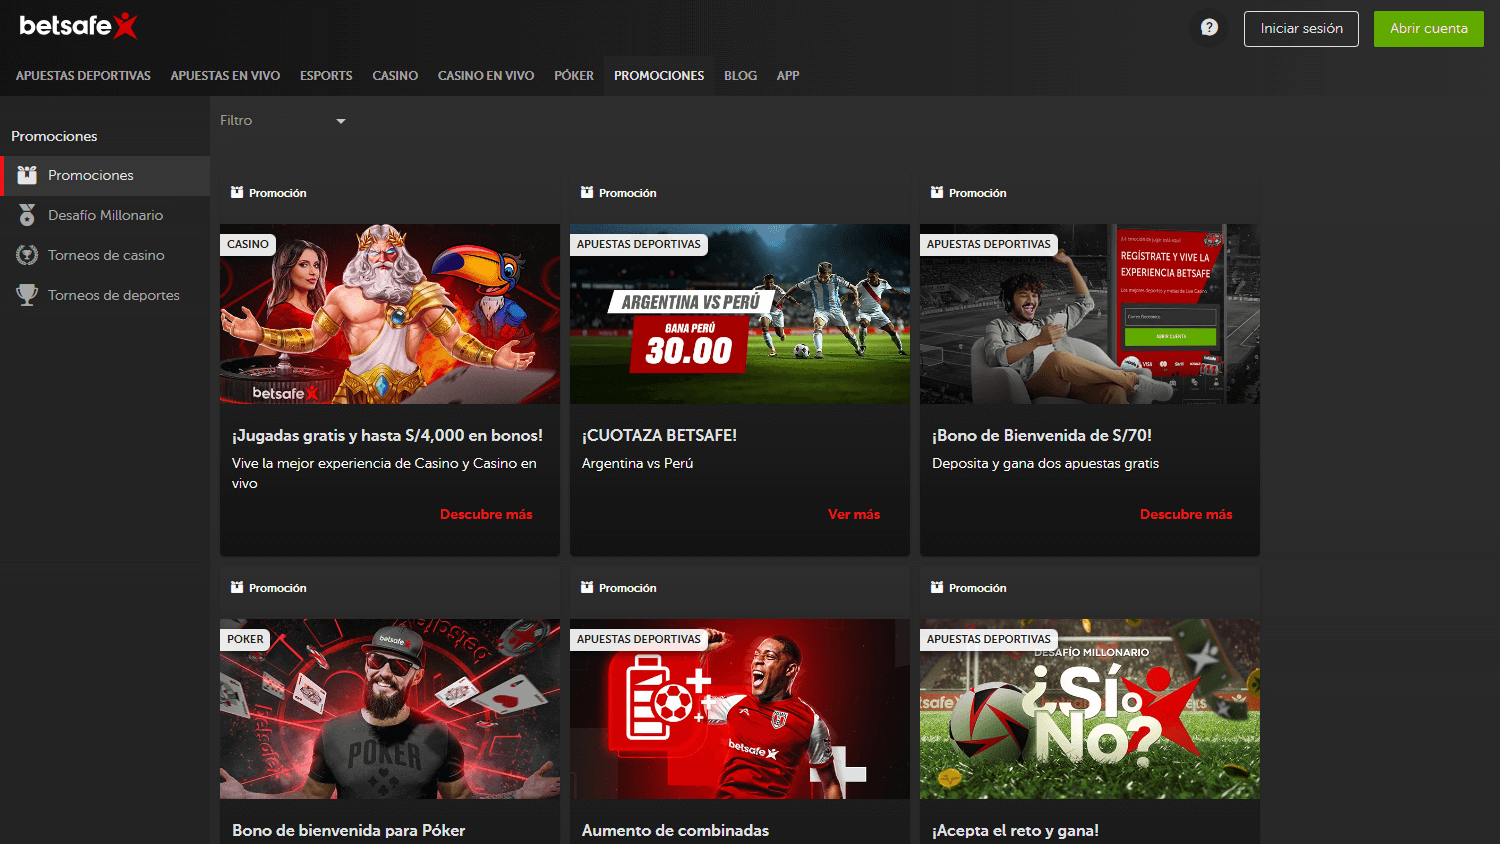The height and width of the screenshot is (844, 1500).
Task: Open Ver más on the Argentina vs Perú promo
Action: coord(854,514)
